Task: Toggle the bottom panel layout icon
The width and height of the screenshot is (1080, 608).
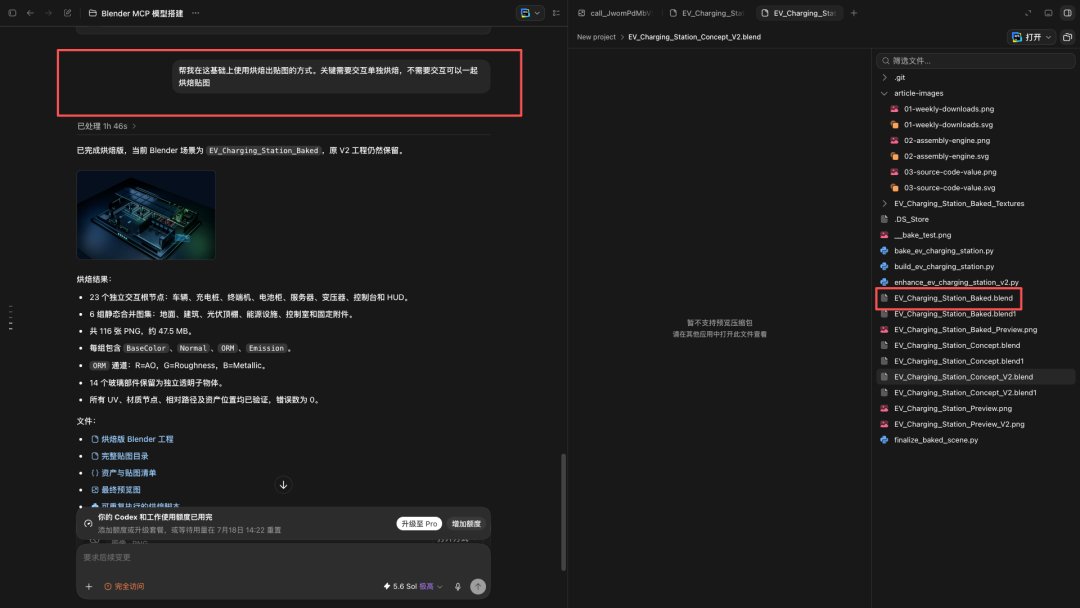Action: [x=1048, y=13]
